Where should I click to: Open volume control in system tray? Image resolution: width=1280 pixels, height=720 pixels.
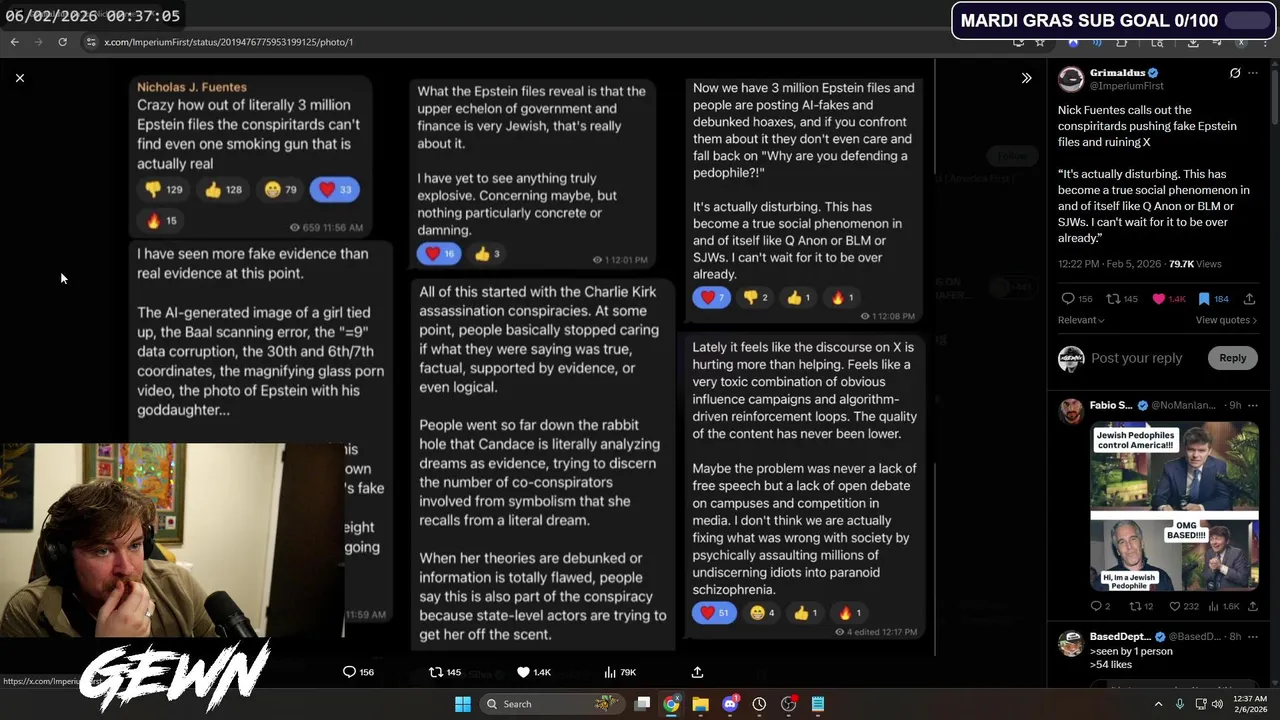(1217, 704)
